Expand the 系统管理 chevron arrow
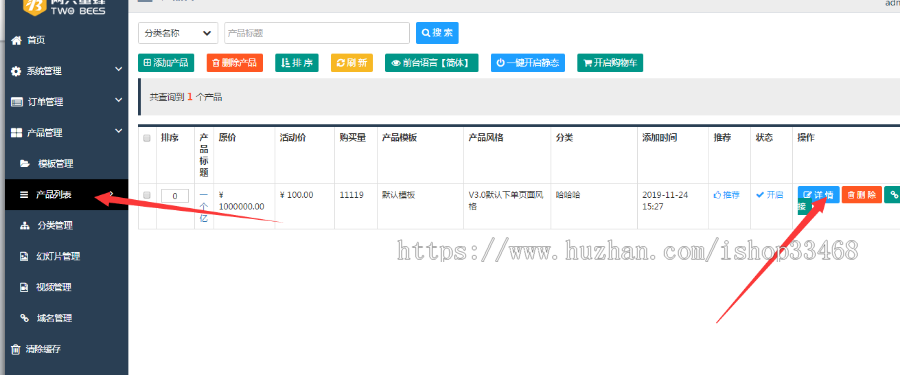Image resolution: width=900 pixels, height=375 pixels. (119, 69)
